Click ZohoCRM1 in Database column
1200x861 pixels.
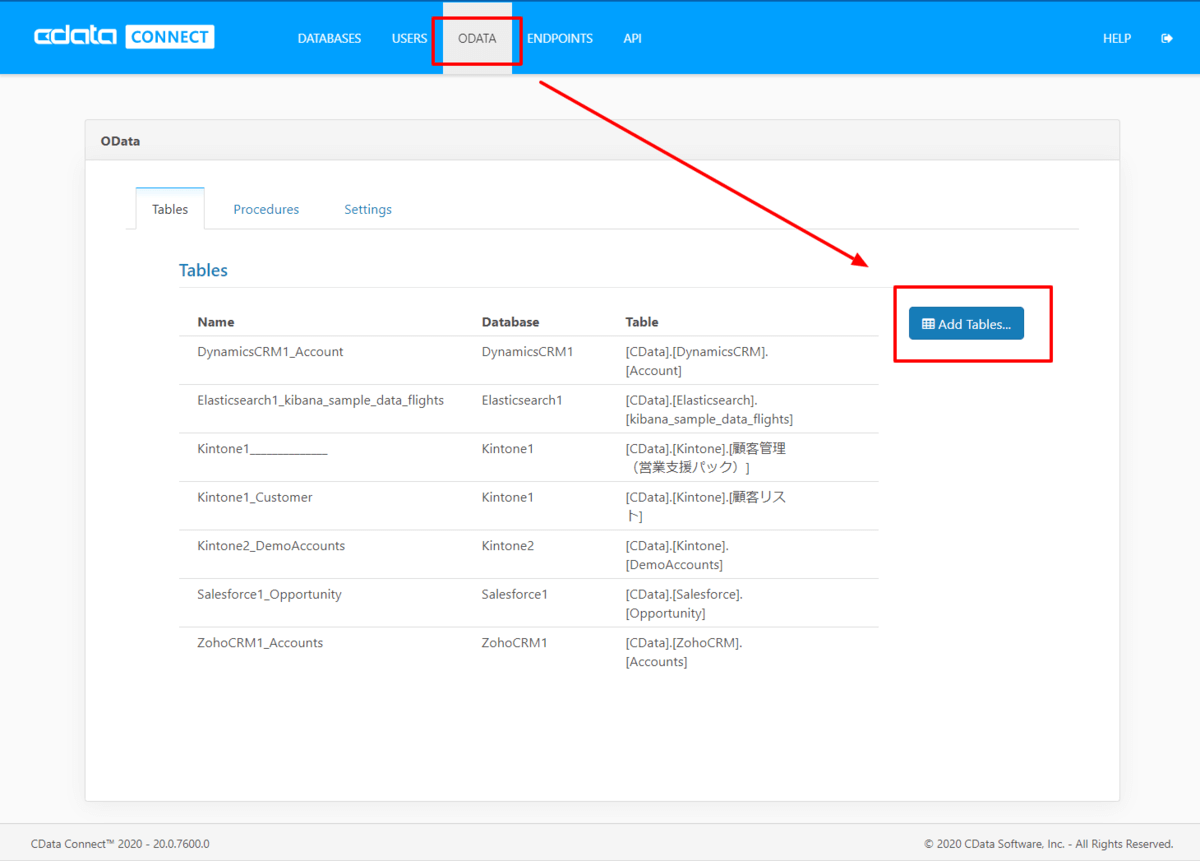coord(514,643)
